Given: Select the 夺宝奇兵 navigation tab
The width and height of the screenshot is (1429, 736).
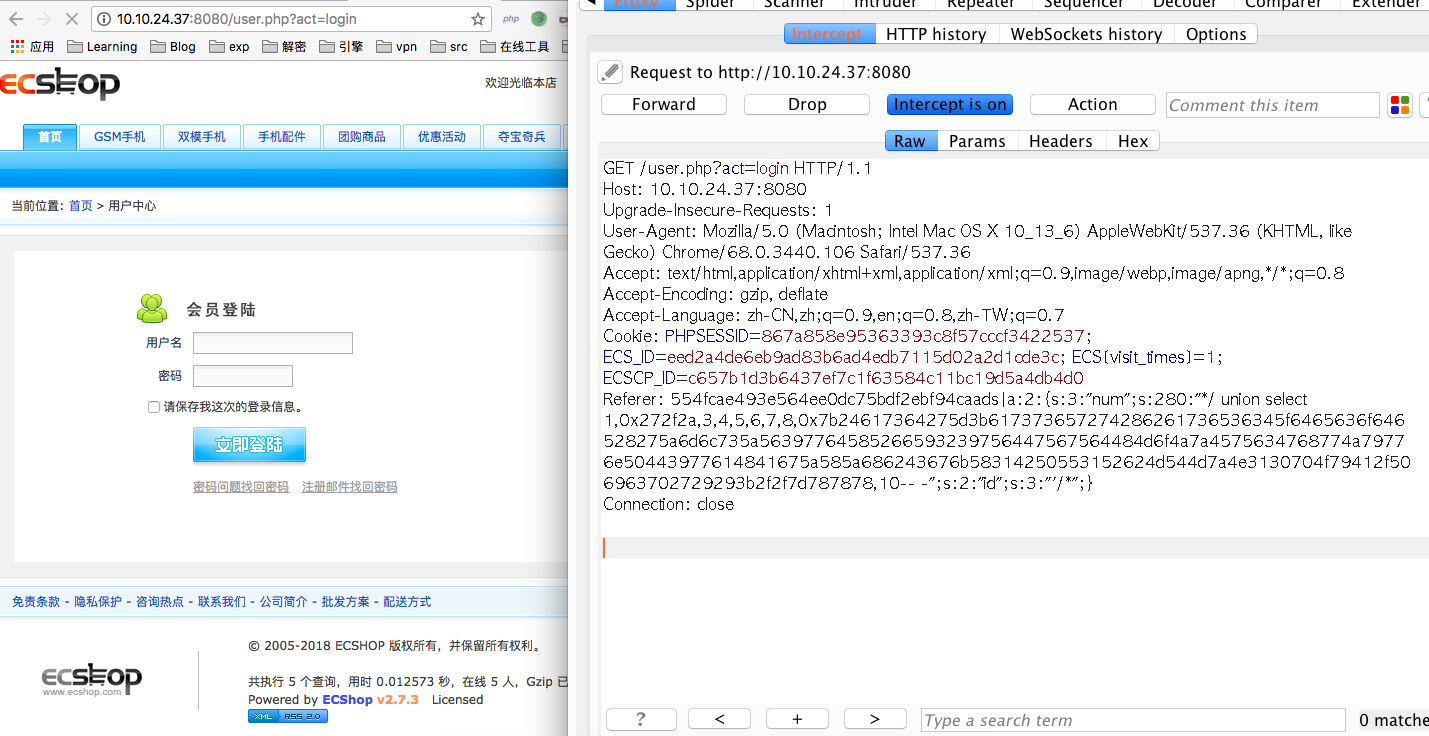Looking at the screenshot, I should [522, 137].
